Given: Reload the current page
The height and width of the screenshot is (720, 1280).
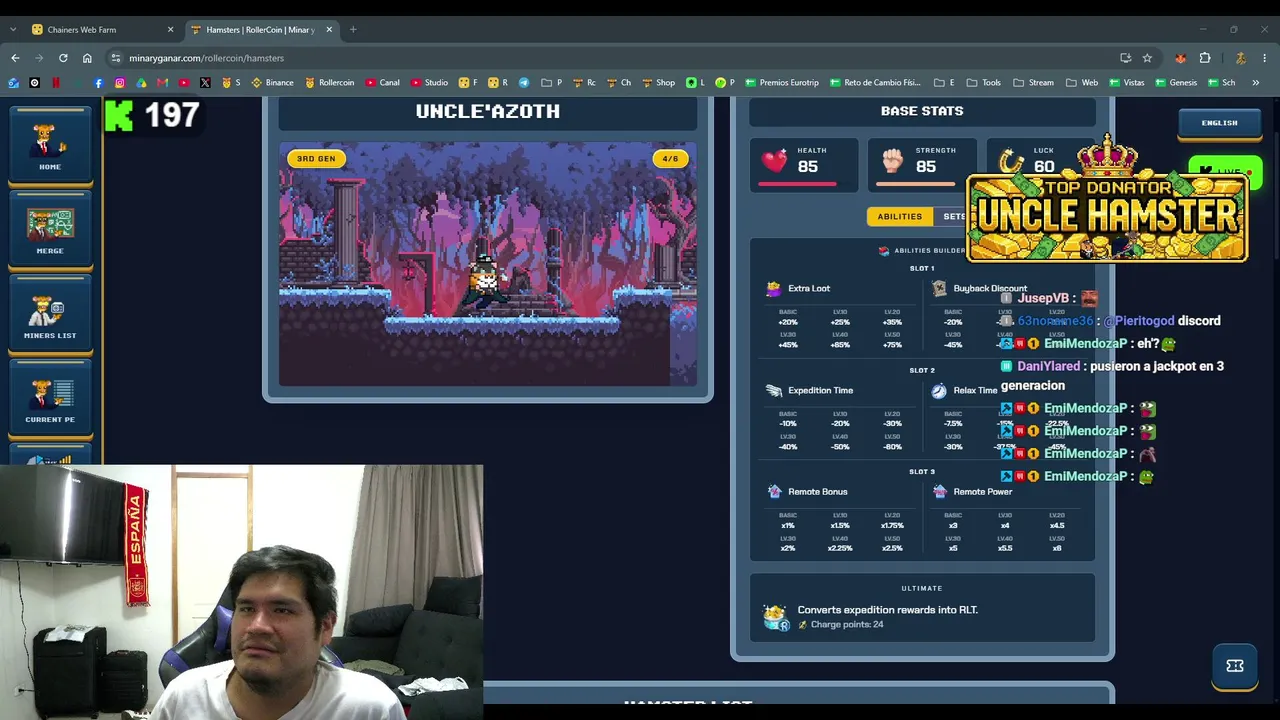Looking at the screenshot, I should pyautogui.click(x=63, y=58).
